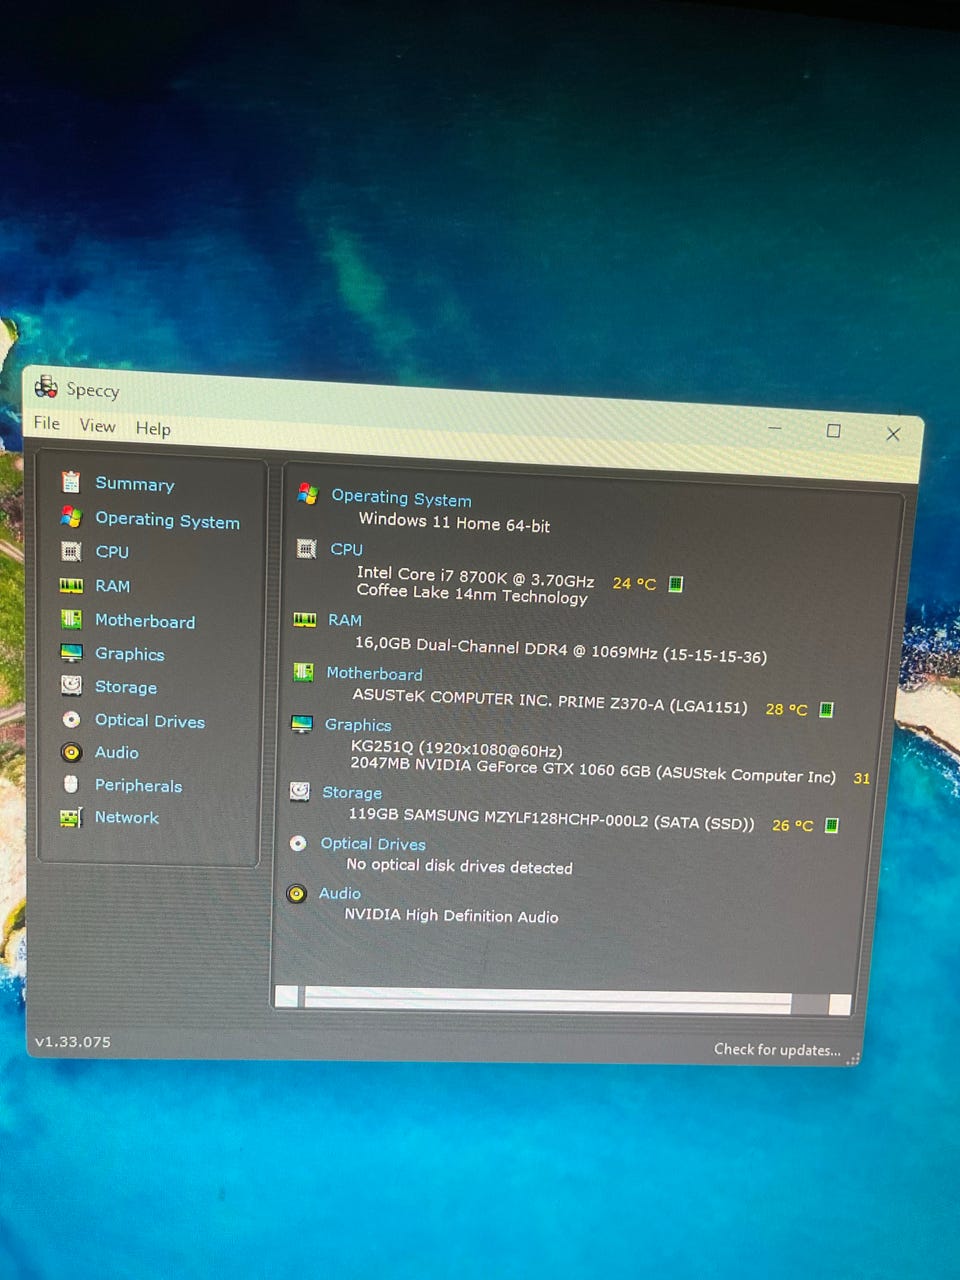Click the Optical Drives disc icon in sidebar
This screenshot has height=1280, width=960.
pyautogui.click(x=71, y=719)
